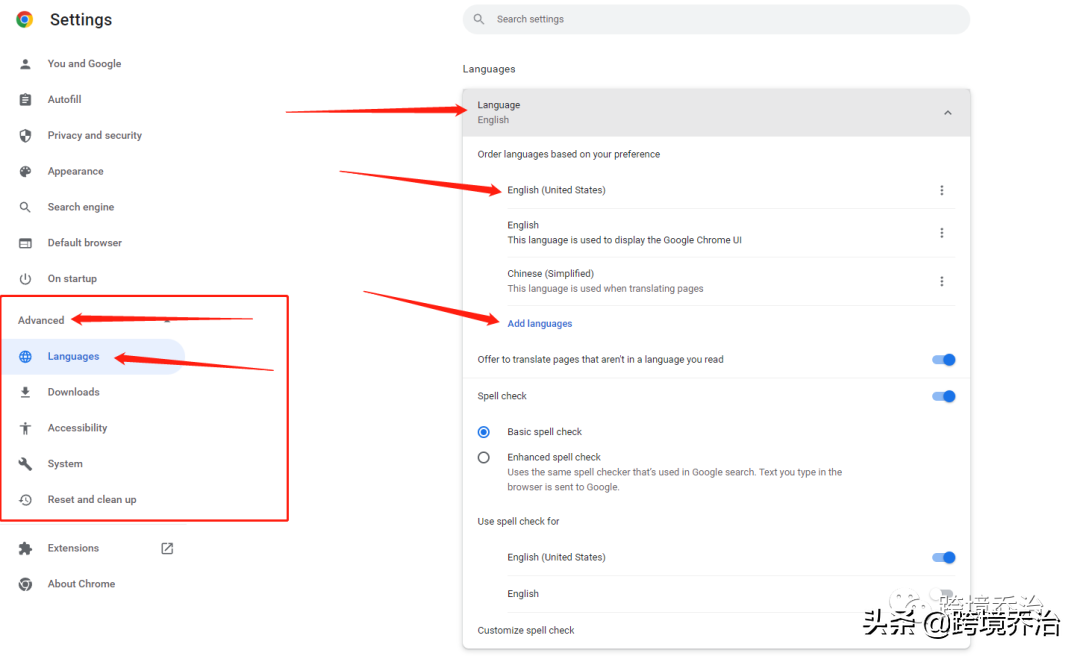The height and width of the screenshot is (656, 1080).
Task: Select Enhanced spell check radio button
Action: [x=484, y=458]
